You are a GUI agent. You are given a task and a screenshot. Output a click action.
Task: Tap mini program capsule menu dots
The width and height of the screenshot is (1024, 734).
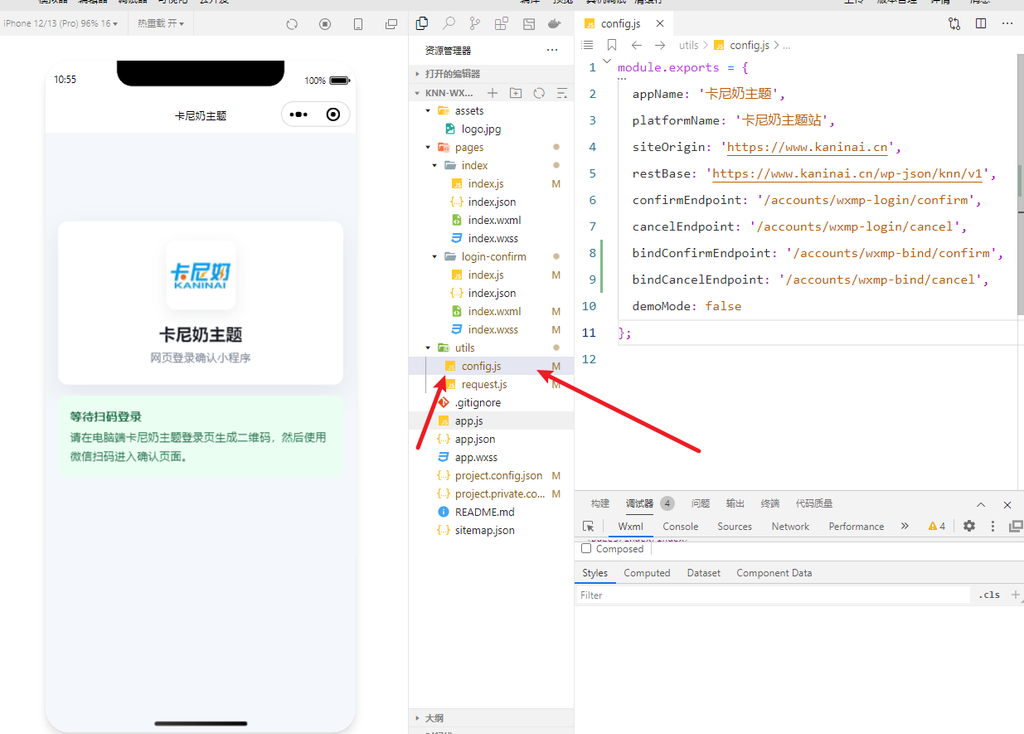tap(298, 114)
